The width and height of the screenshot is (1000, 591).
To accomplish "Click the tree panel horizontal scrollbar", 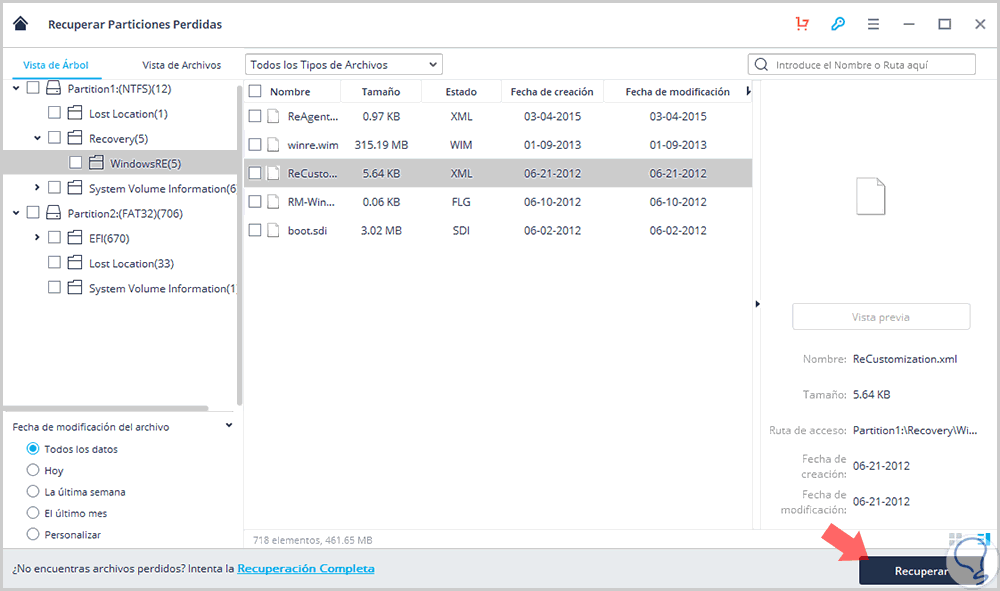I will (x=106, y=408).
